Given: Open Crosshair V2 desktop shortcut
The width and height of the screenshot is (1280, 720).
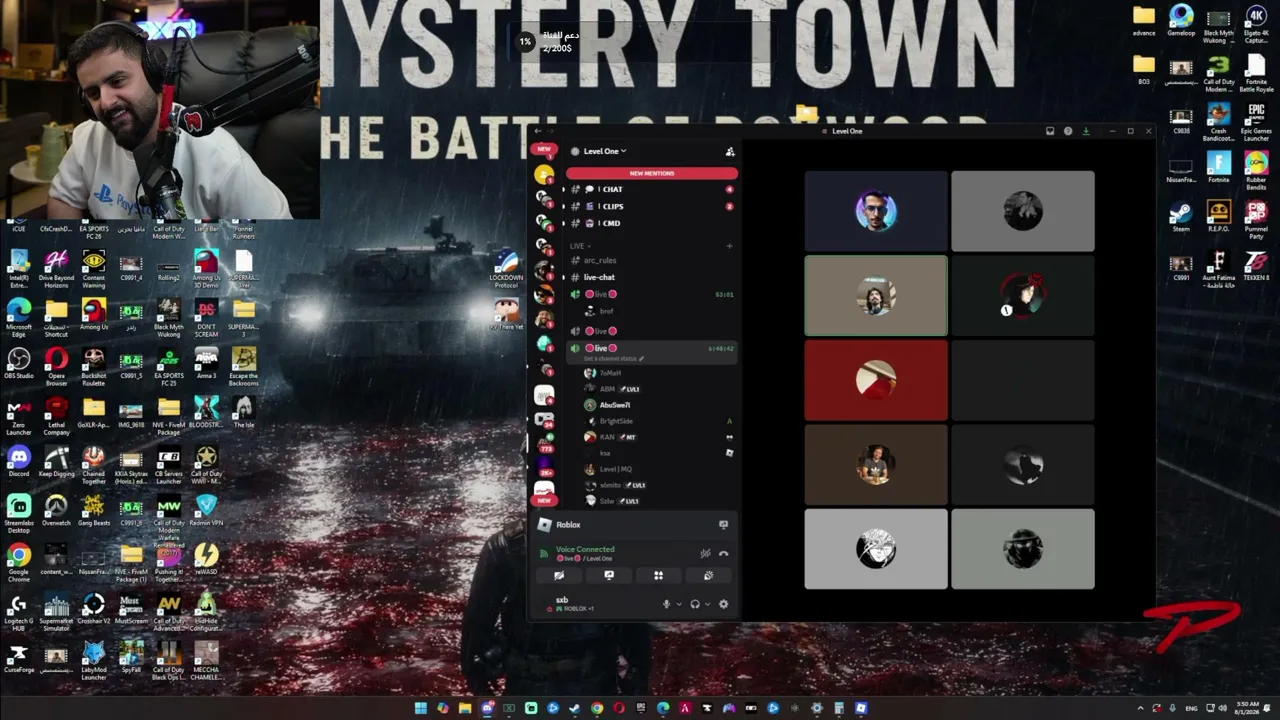Looking at the screenshot, I should tap(94, 609).
